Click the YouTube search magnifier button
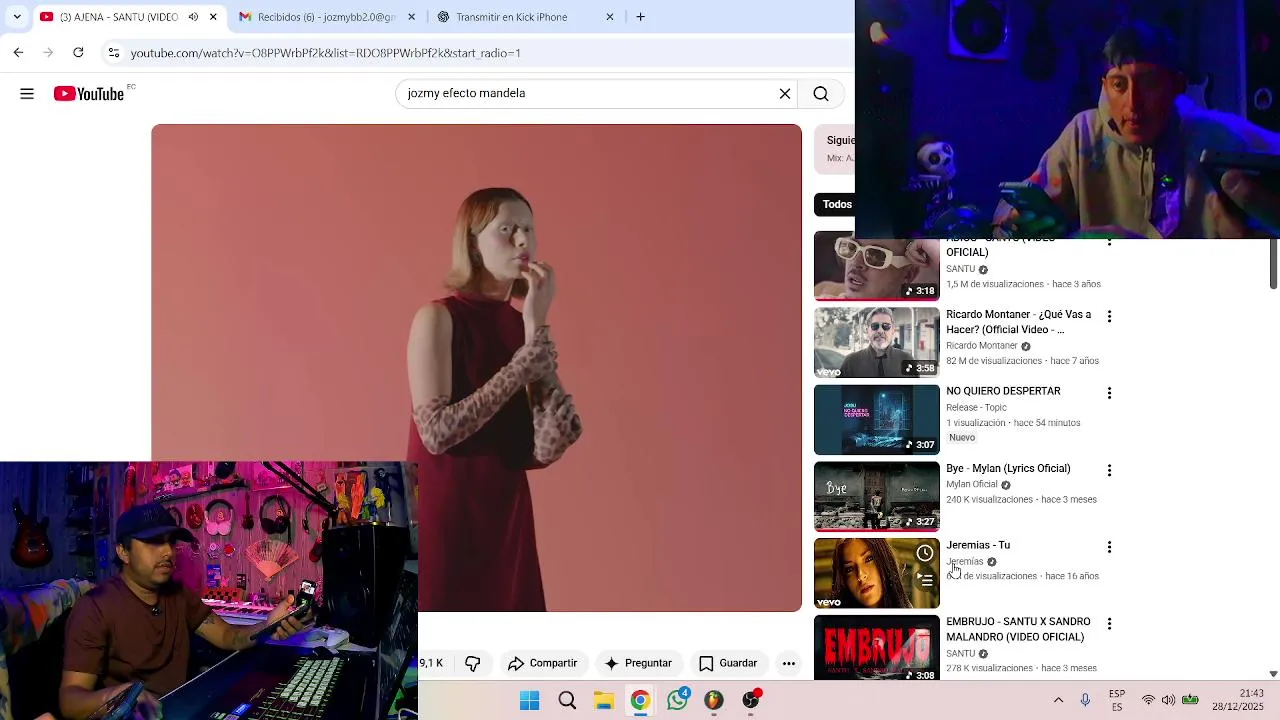Screen dimensions: 1280x720 [x=821, y=93]
